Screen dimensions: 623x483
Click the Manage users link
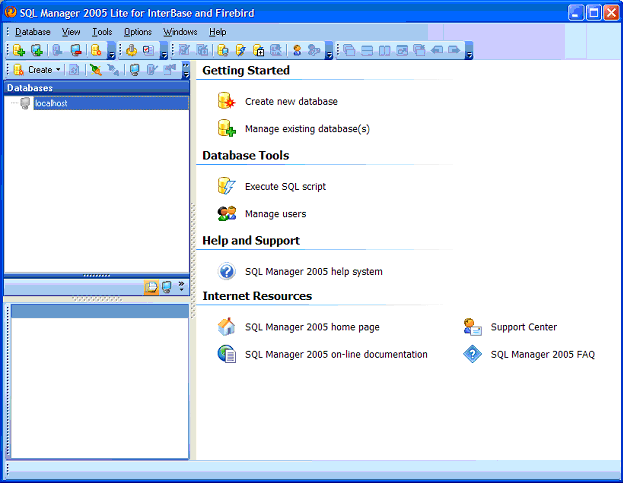pos(275,214)
